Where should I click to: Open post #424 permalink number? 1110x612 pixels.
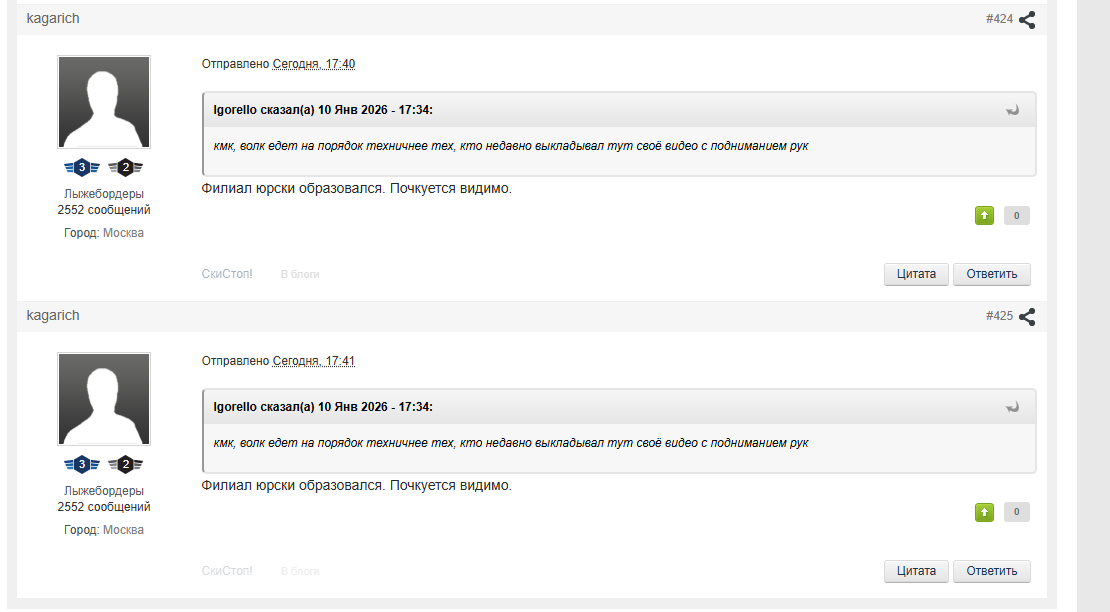999,19
